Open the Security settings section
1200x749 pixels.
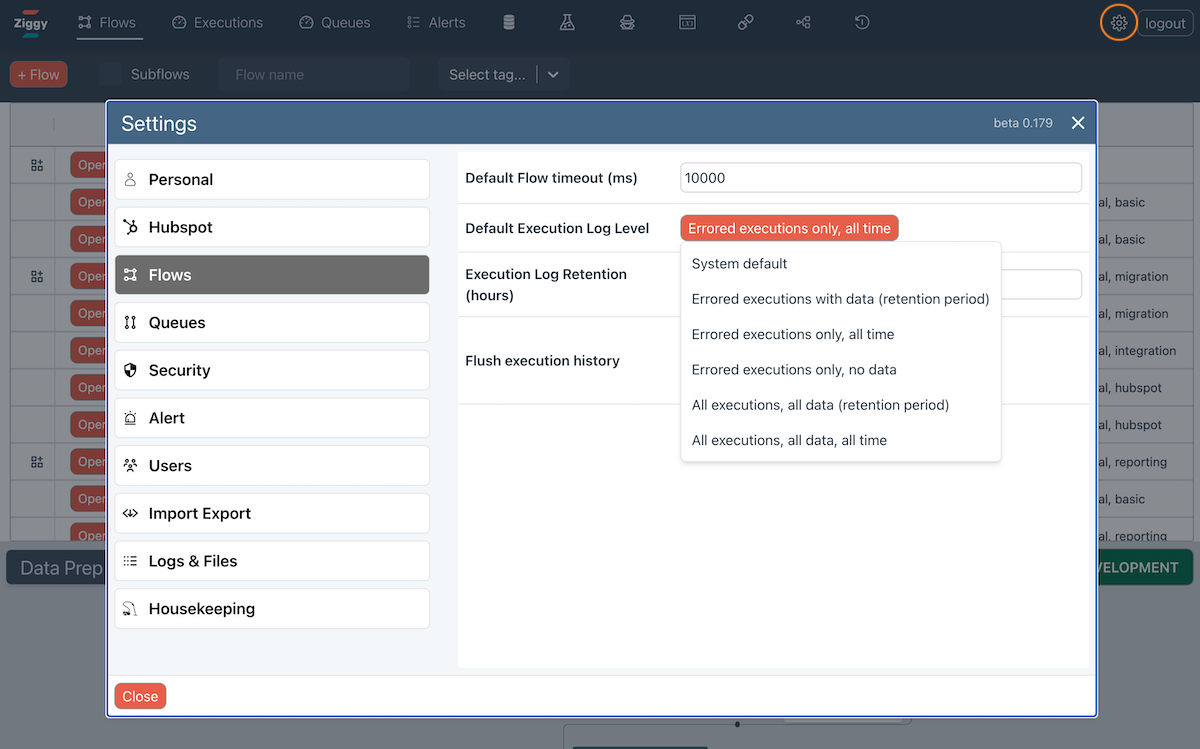272,370
